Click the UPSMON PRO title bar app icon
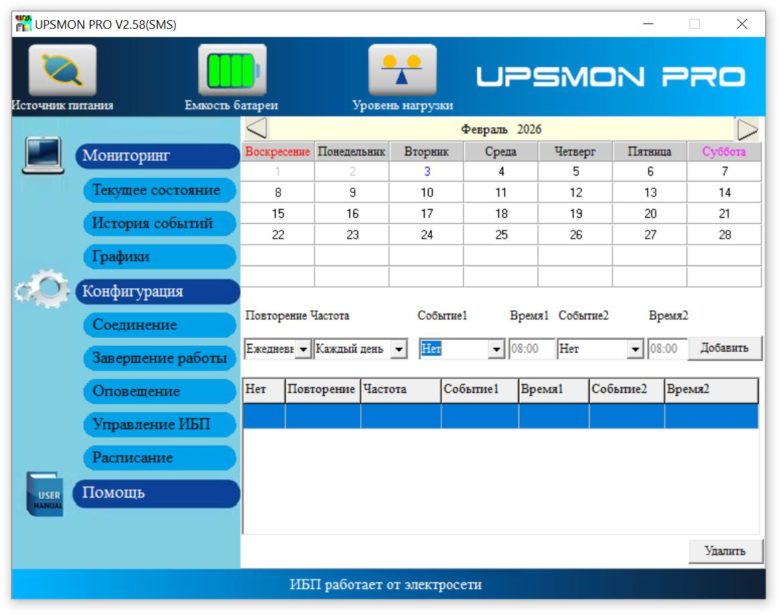This screenshot has height=614, width=780. pyautogui.click(x=23, y=24)
